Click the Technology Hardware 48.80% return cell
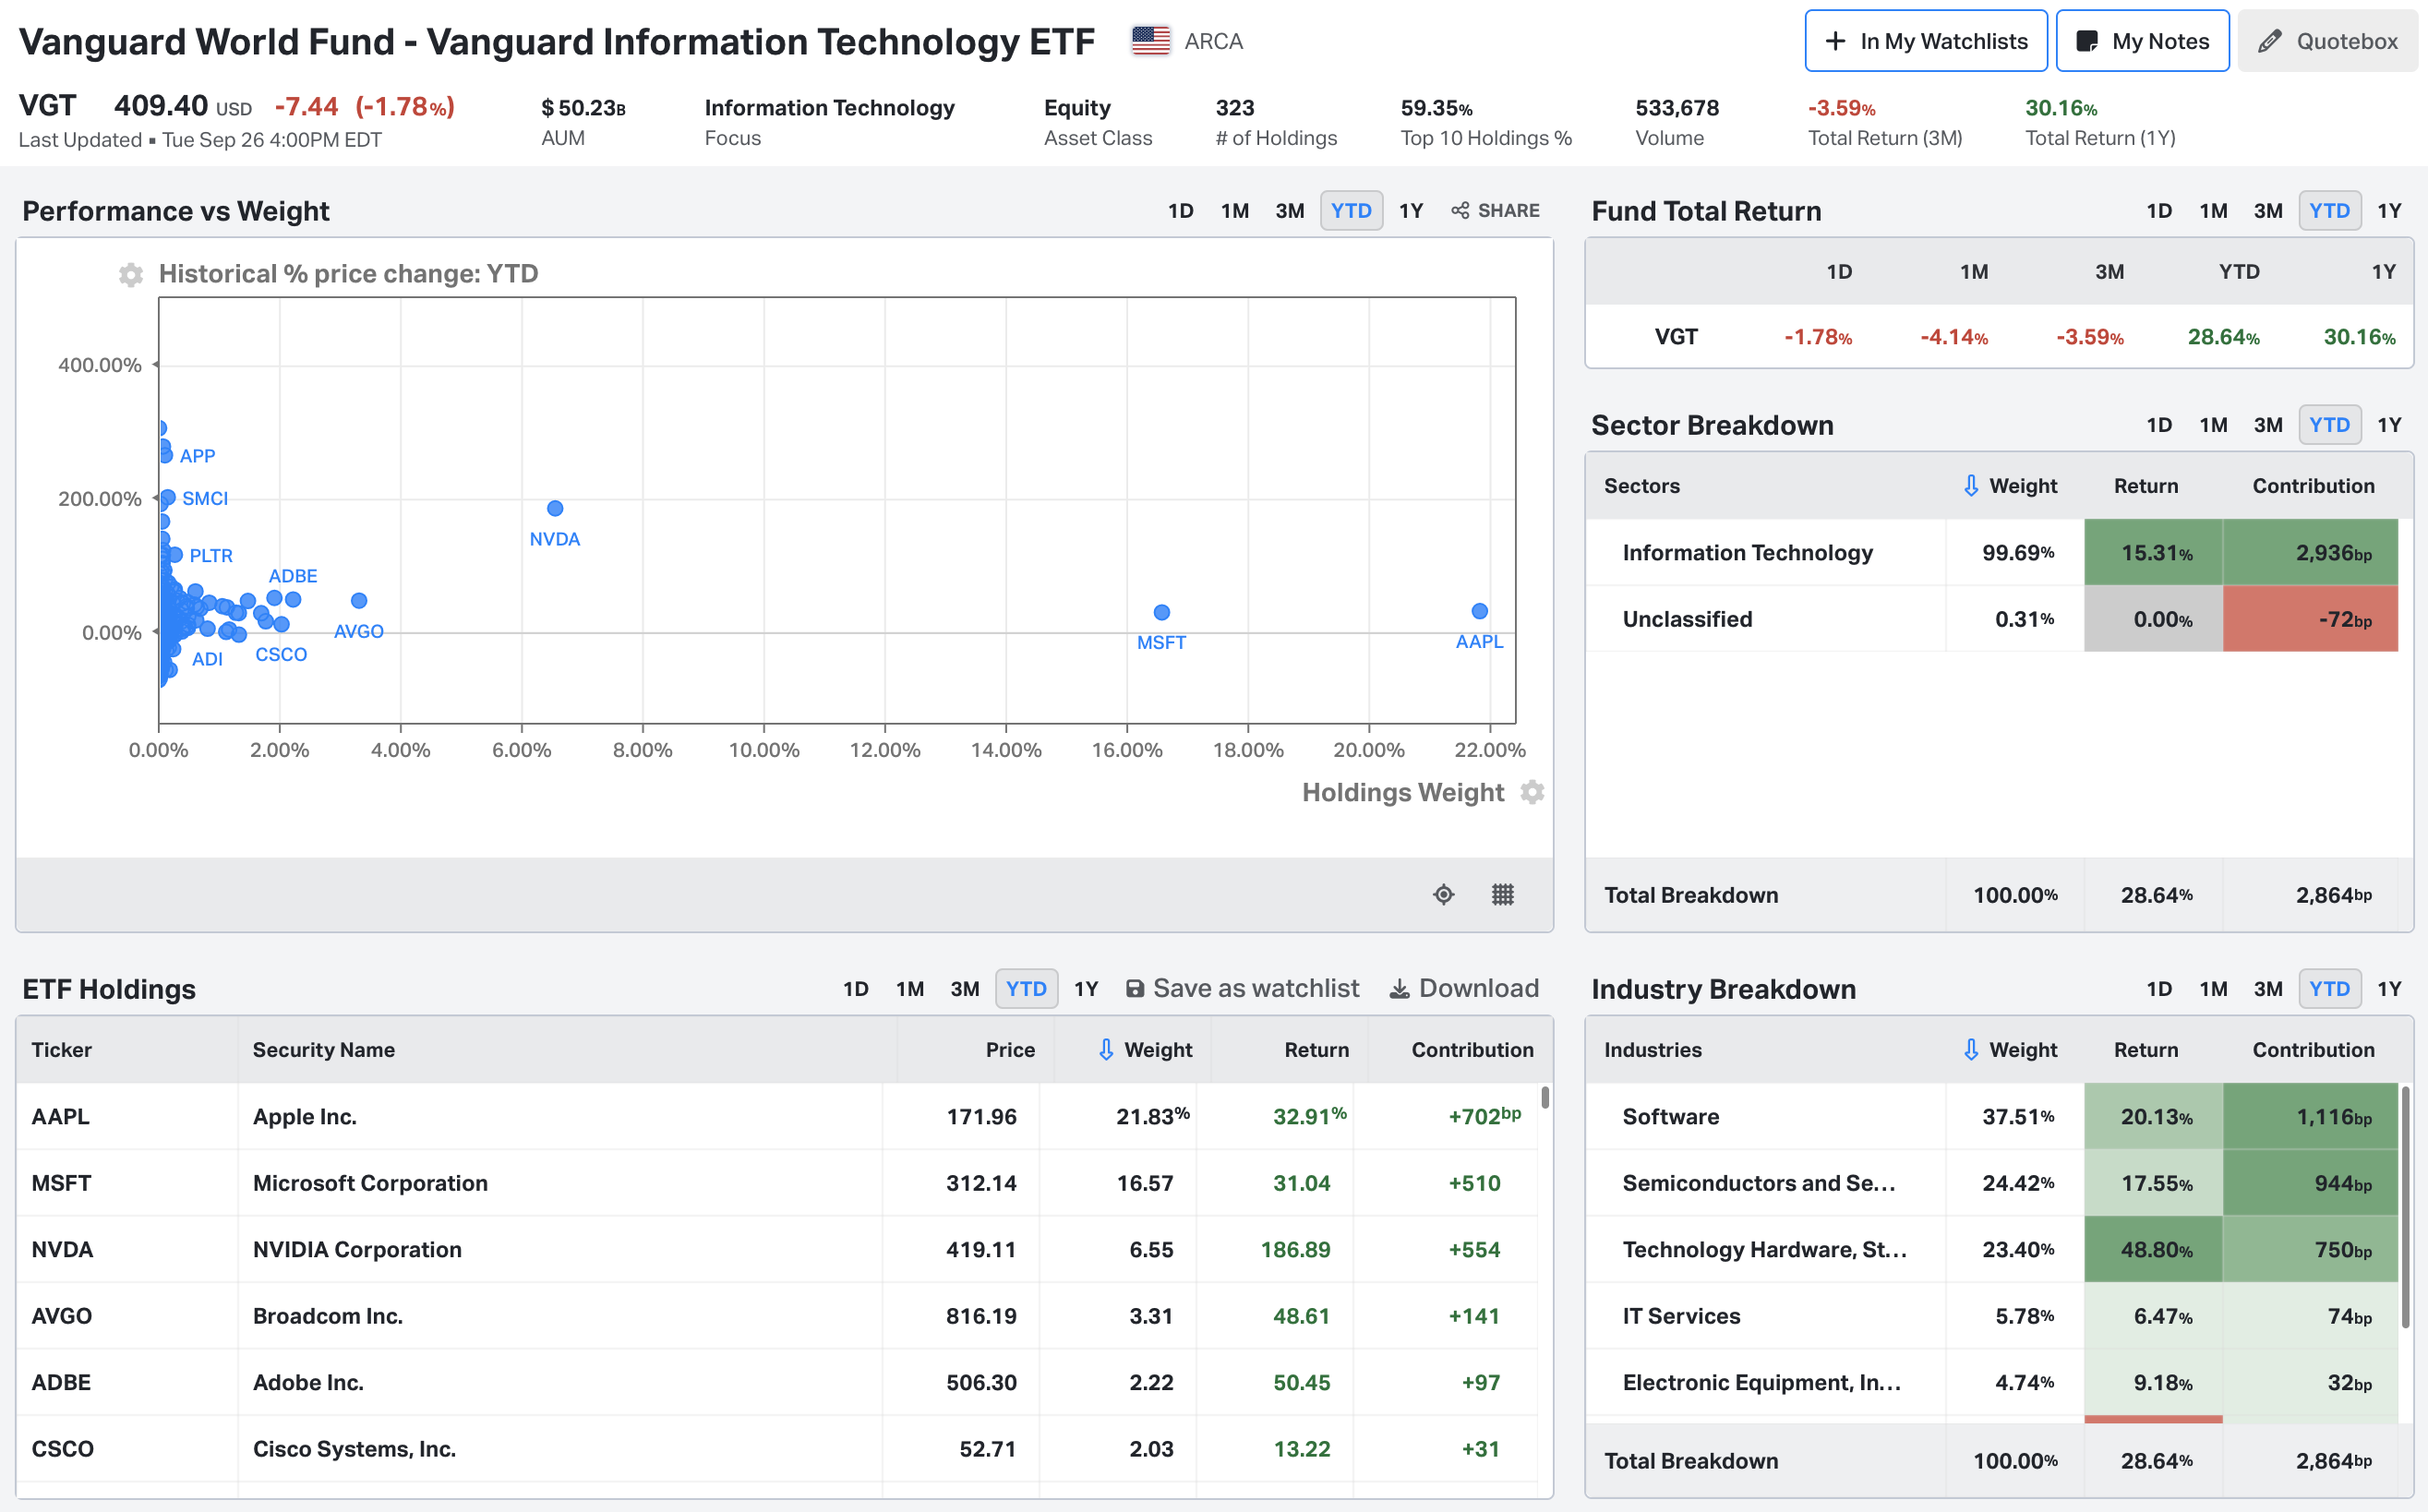Viewport: 2428px width, 1512px height. pos(2153,1250)
